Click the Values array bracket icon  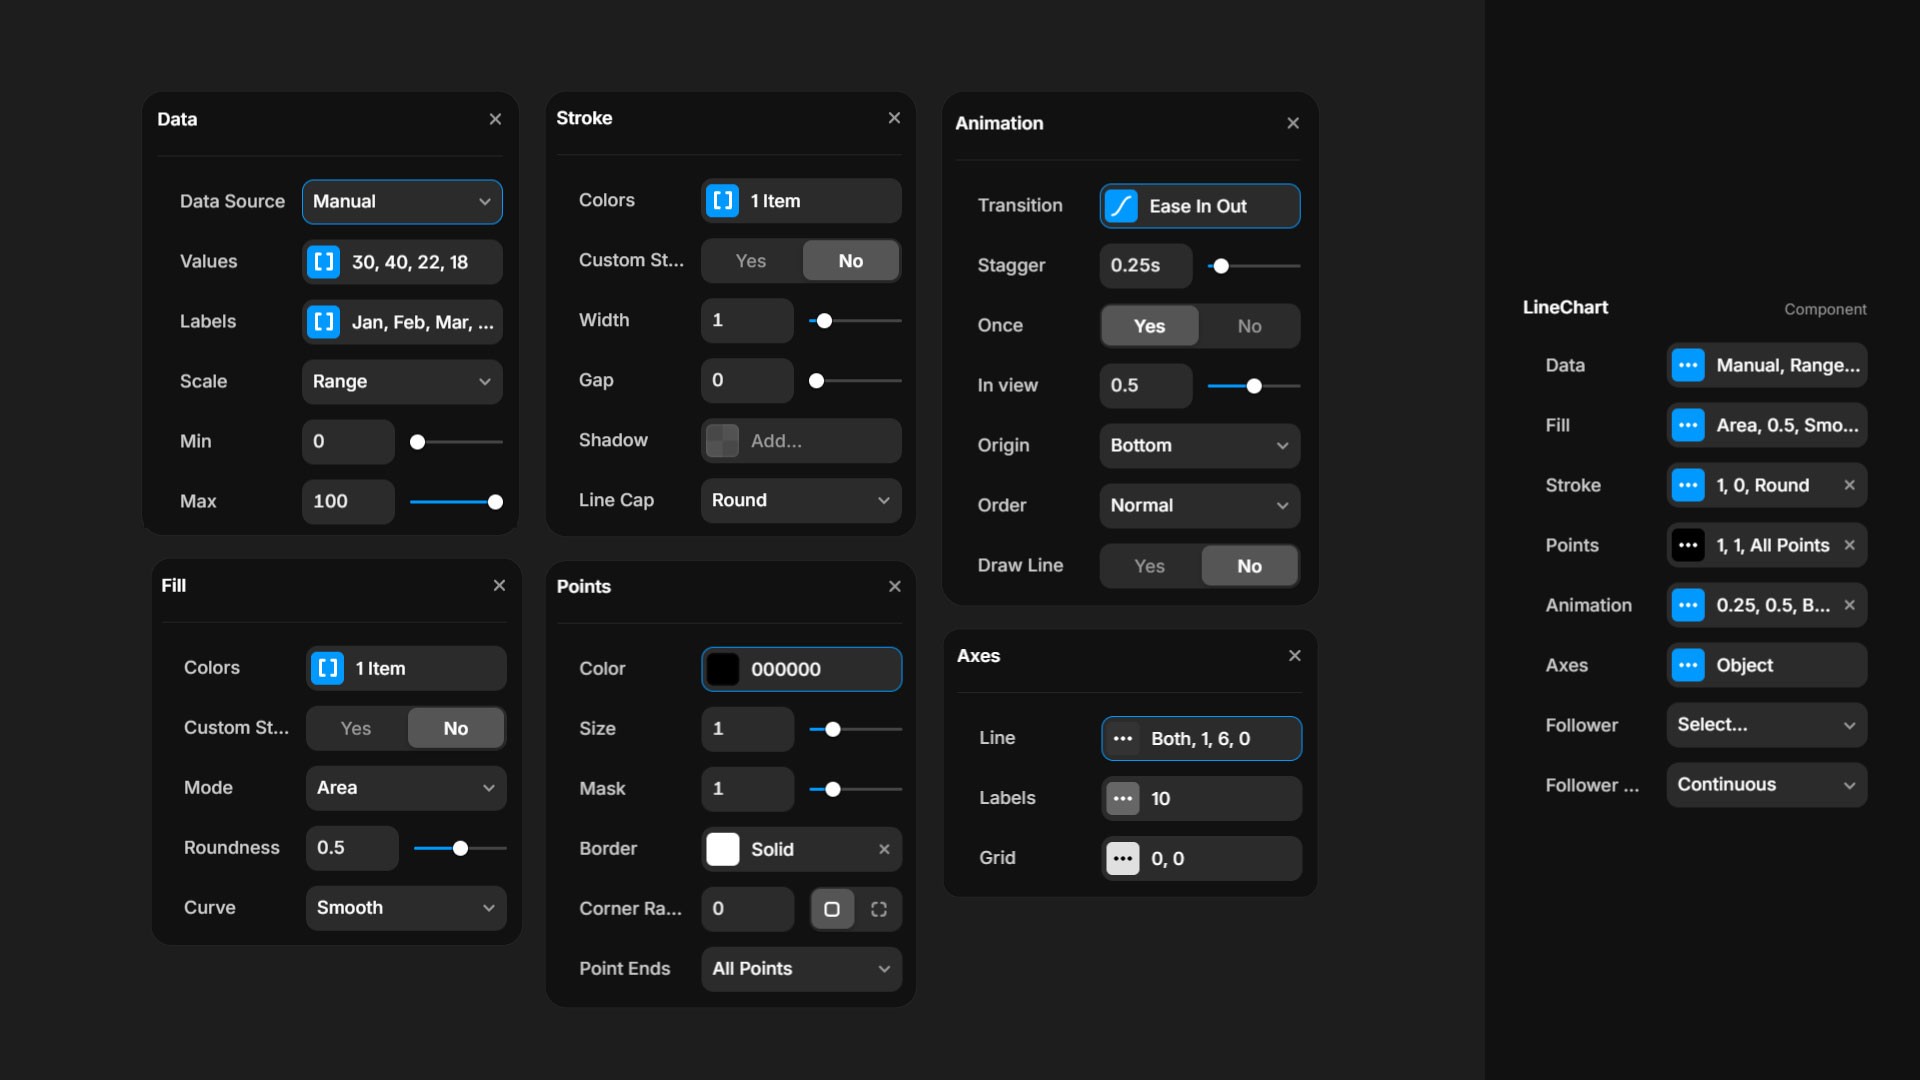point(324,262)
